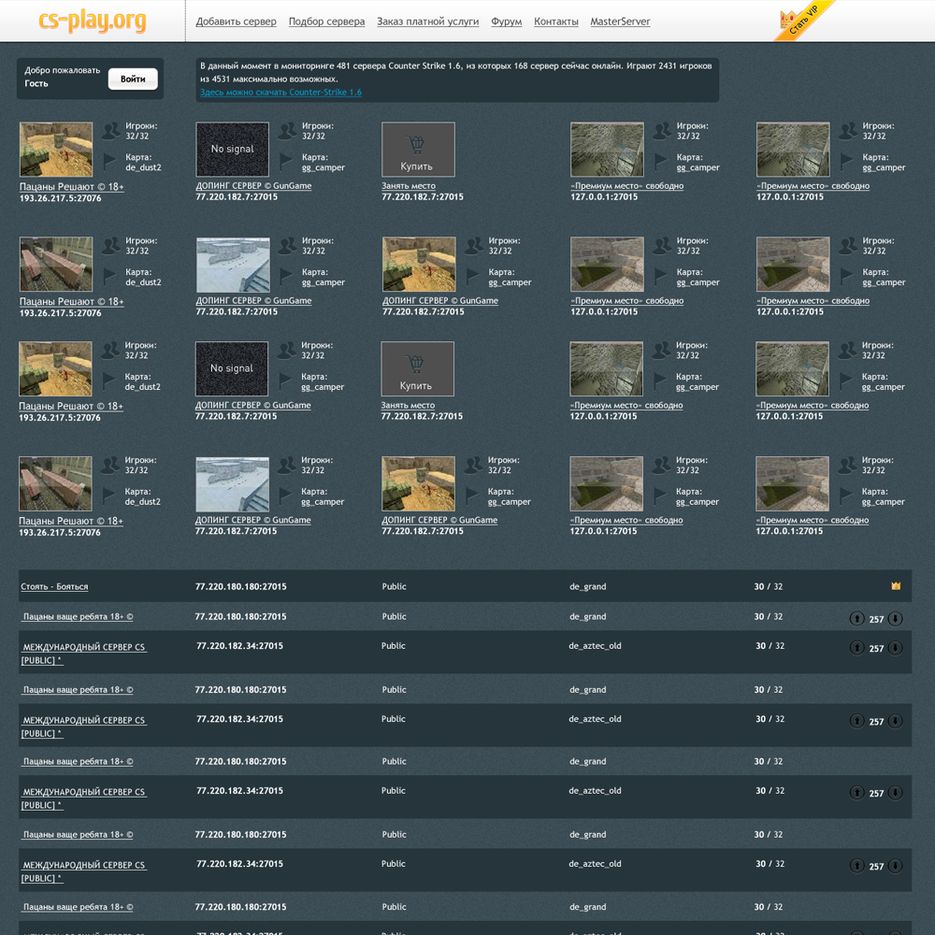The image size is (935, 935).
Task: Open the Подбор сервера menu item
Action: (x=327, y=21)
